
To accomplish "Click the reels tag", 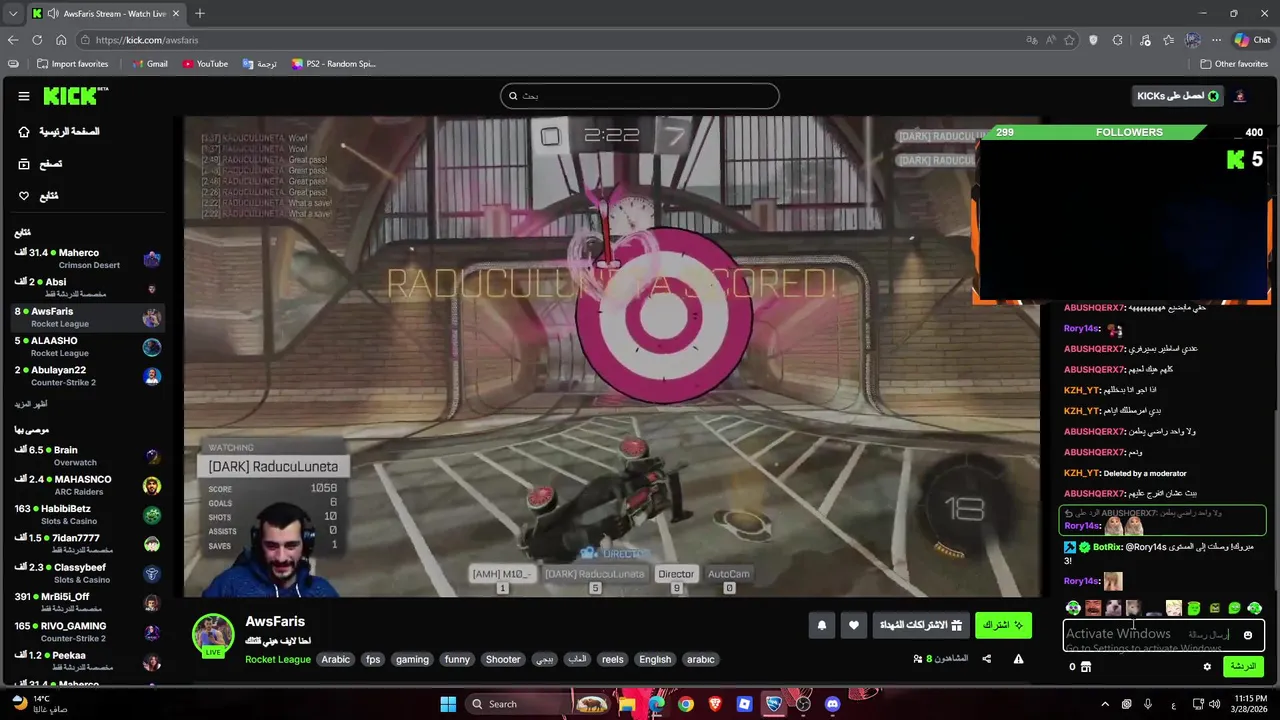I will (613, 659).
